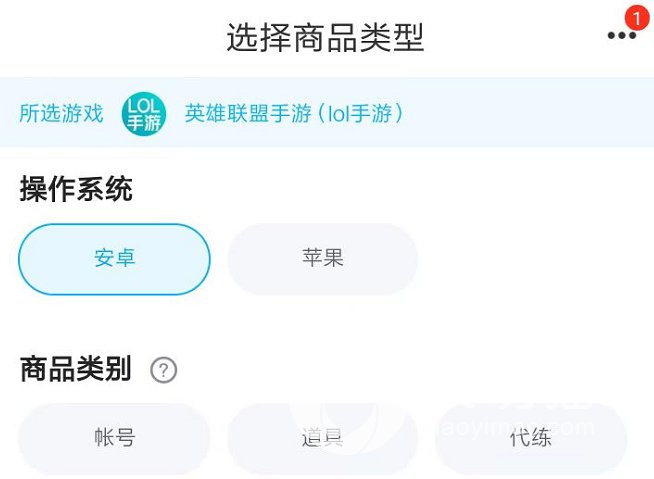Click the 选择商品类型 page title
This screenshot has width=654, height=479.
tap(326, 38)
